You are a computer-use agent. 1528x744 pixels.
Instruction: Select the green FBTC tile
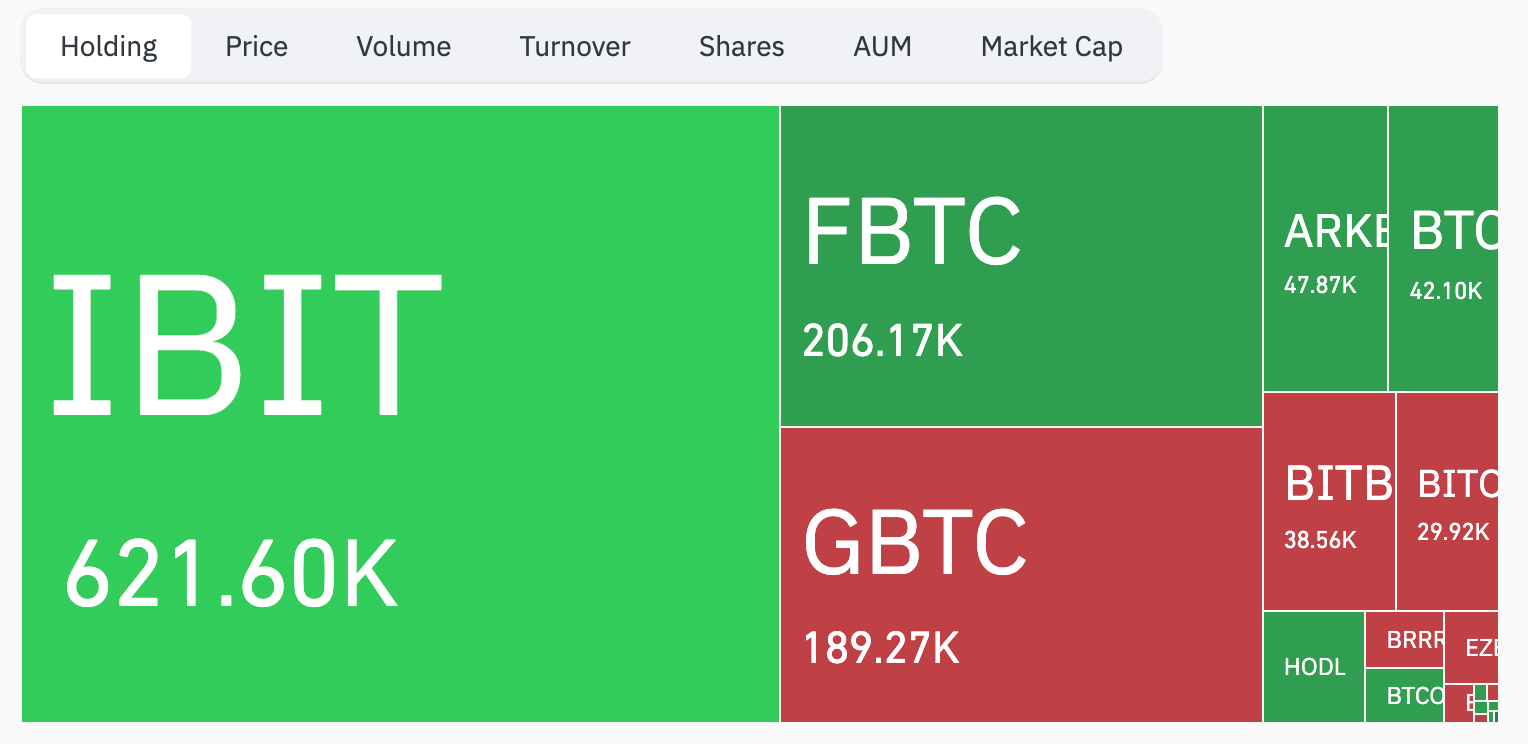pos(1021,266)
